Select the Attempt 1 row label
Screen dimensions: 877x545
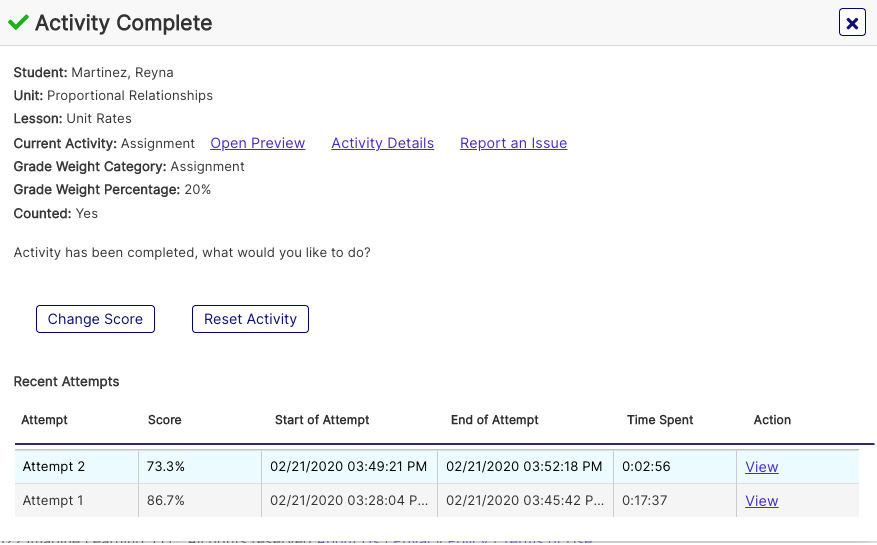point(53,500)
